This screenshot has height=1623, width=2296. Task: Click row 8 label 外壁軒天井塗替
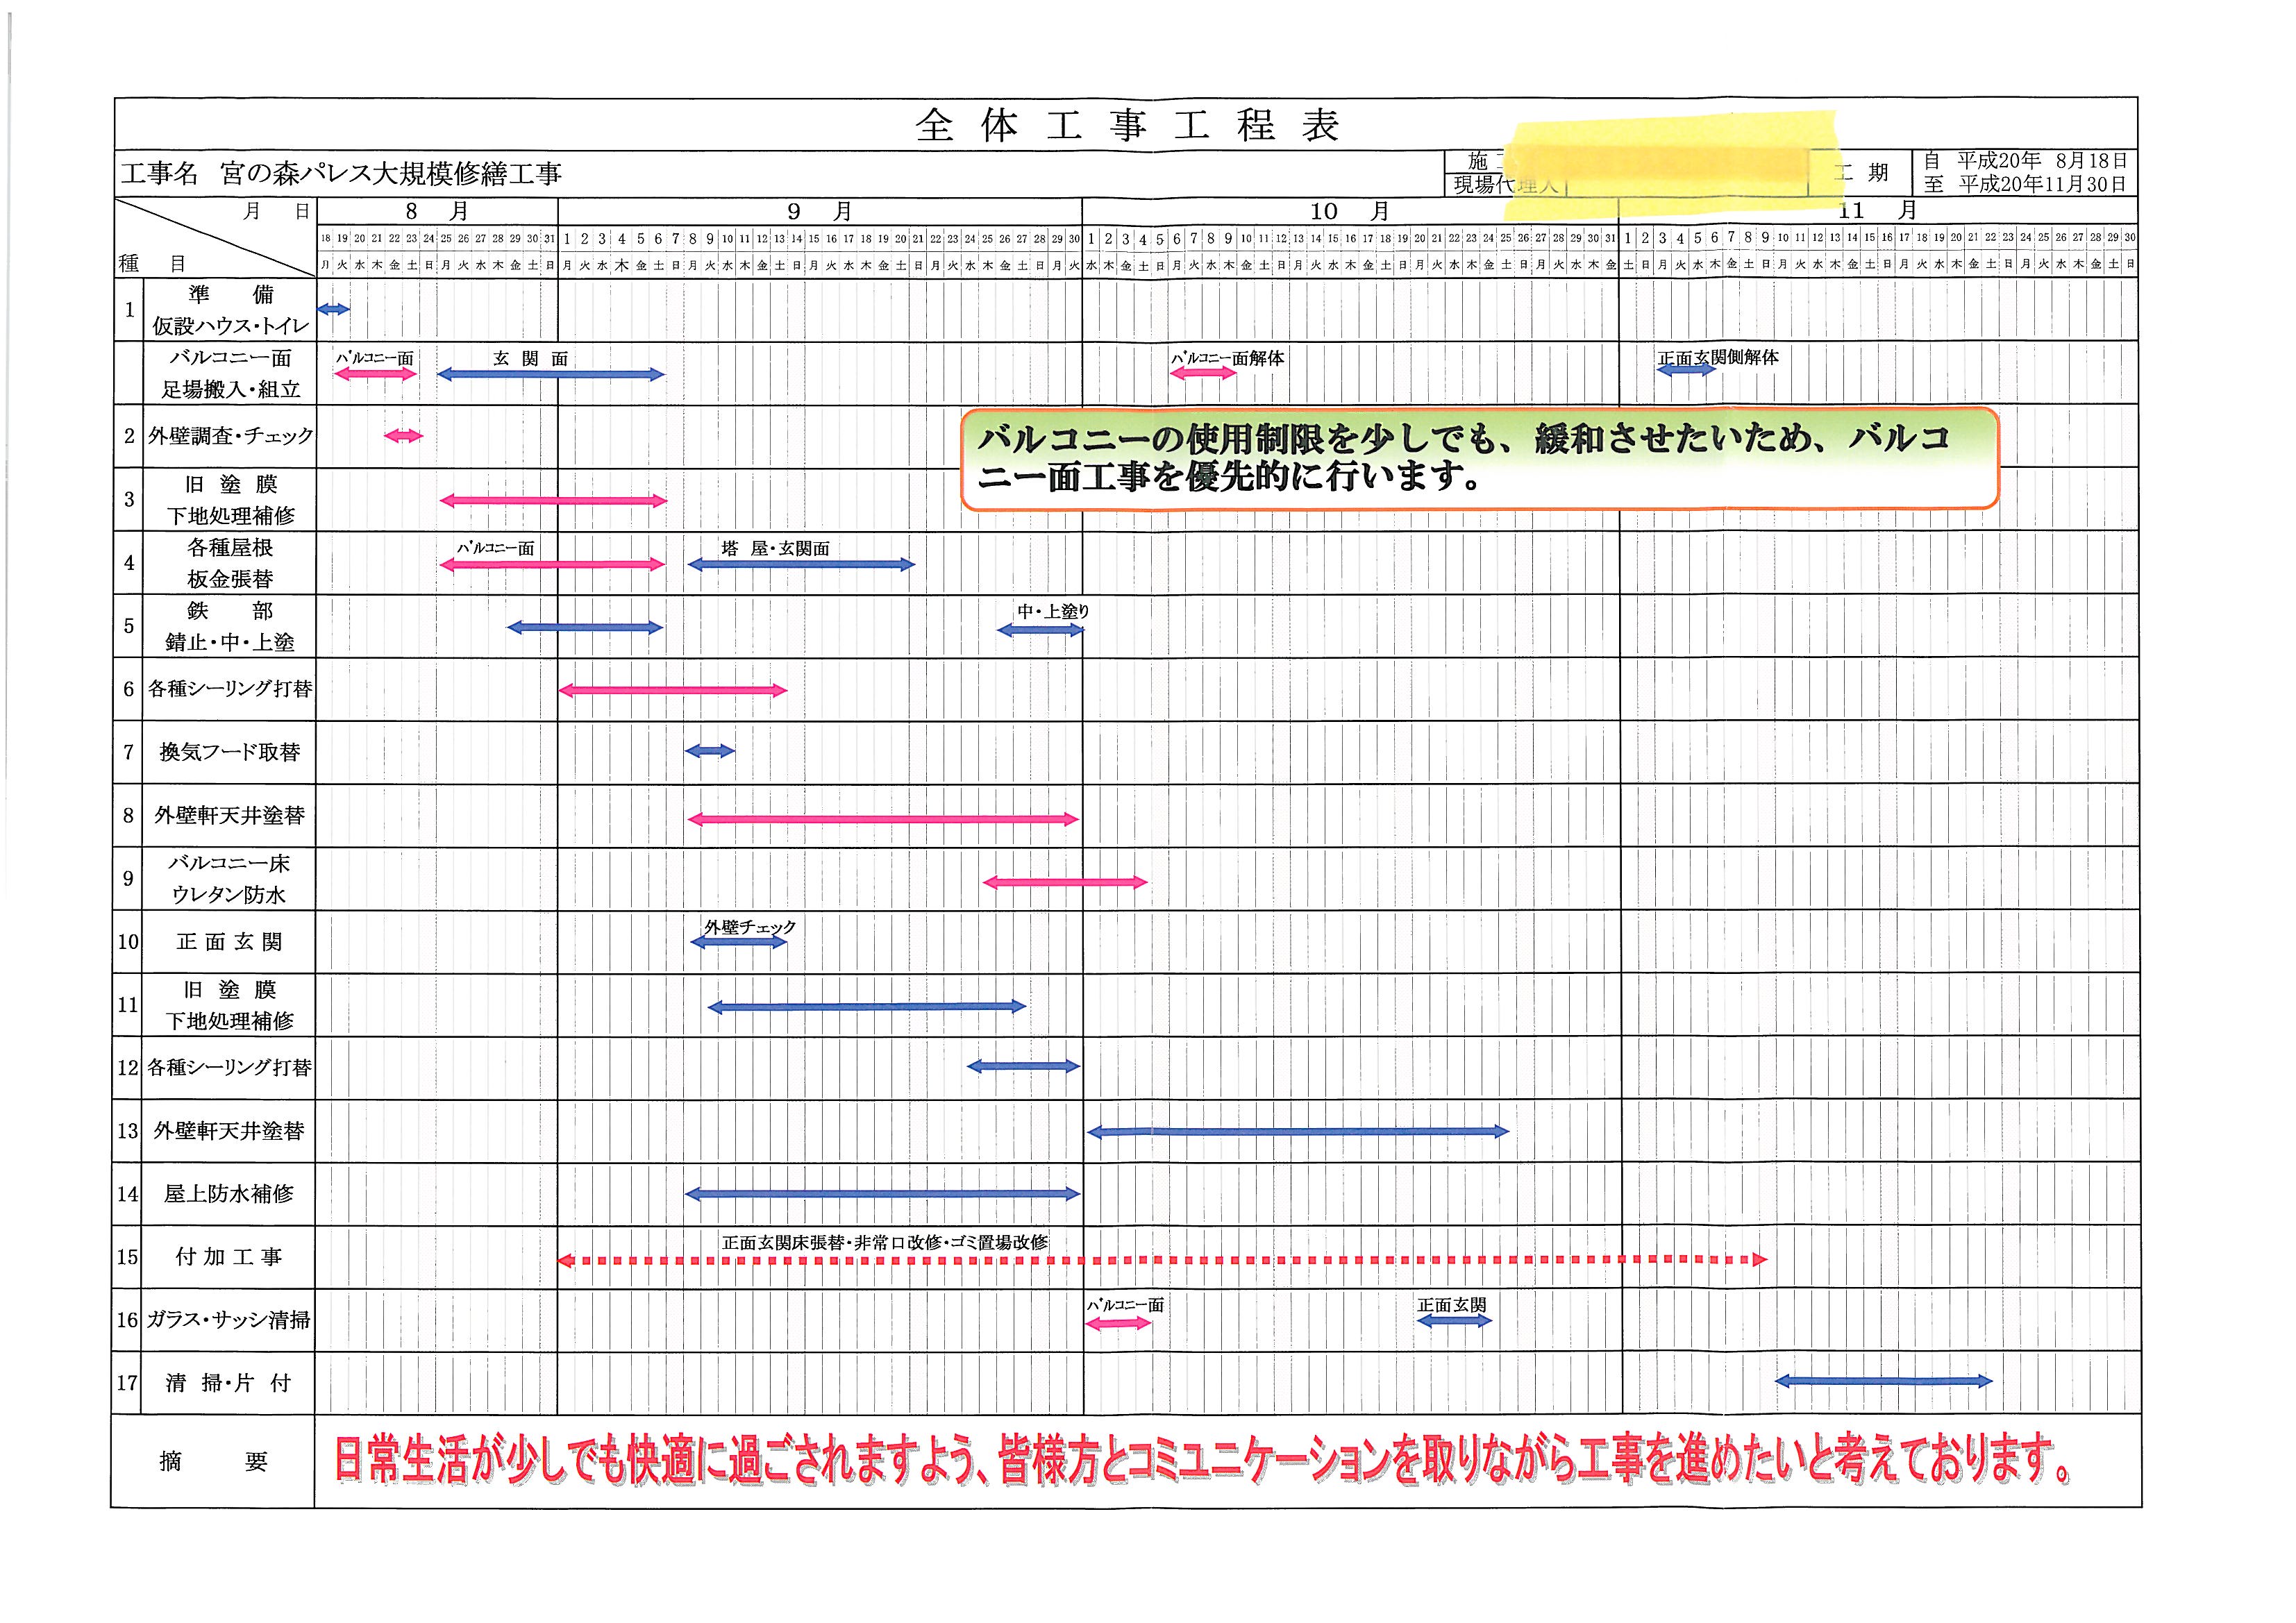(230, 816)
